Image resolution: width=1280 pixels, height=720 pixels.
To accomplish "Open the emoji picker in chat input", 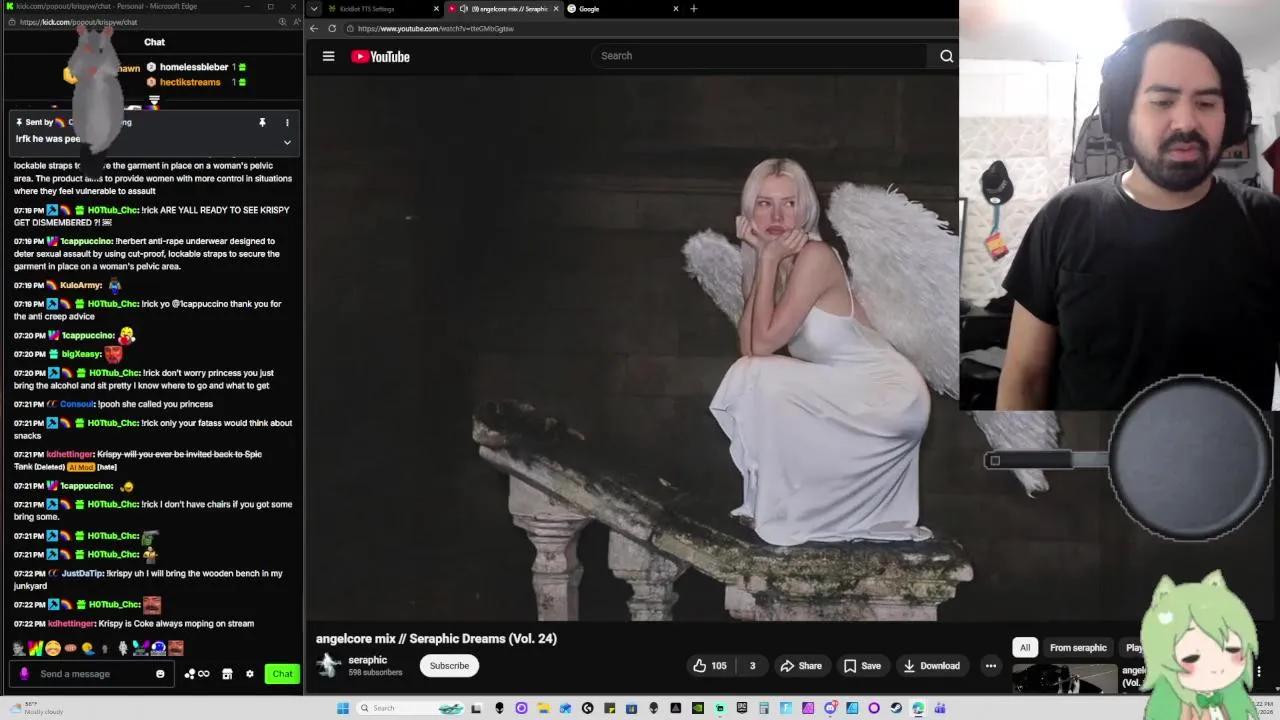I will [160, 674].
